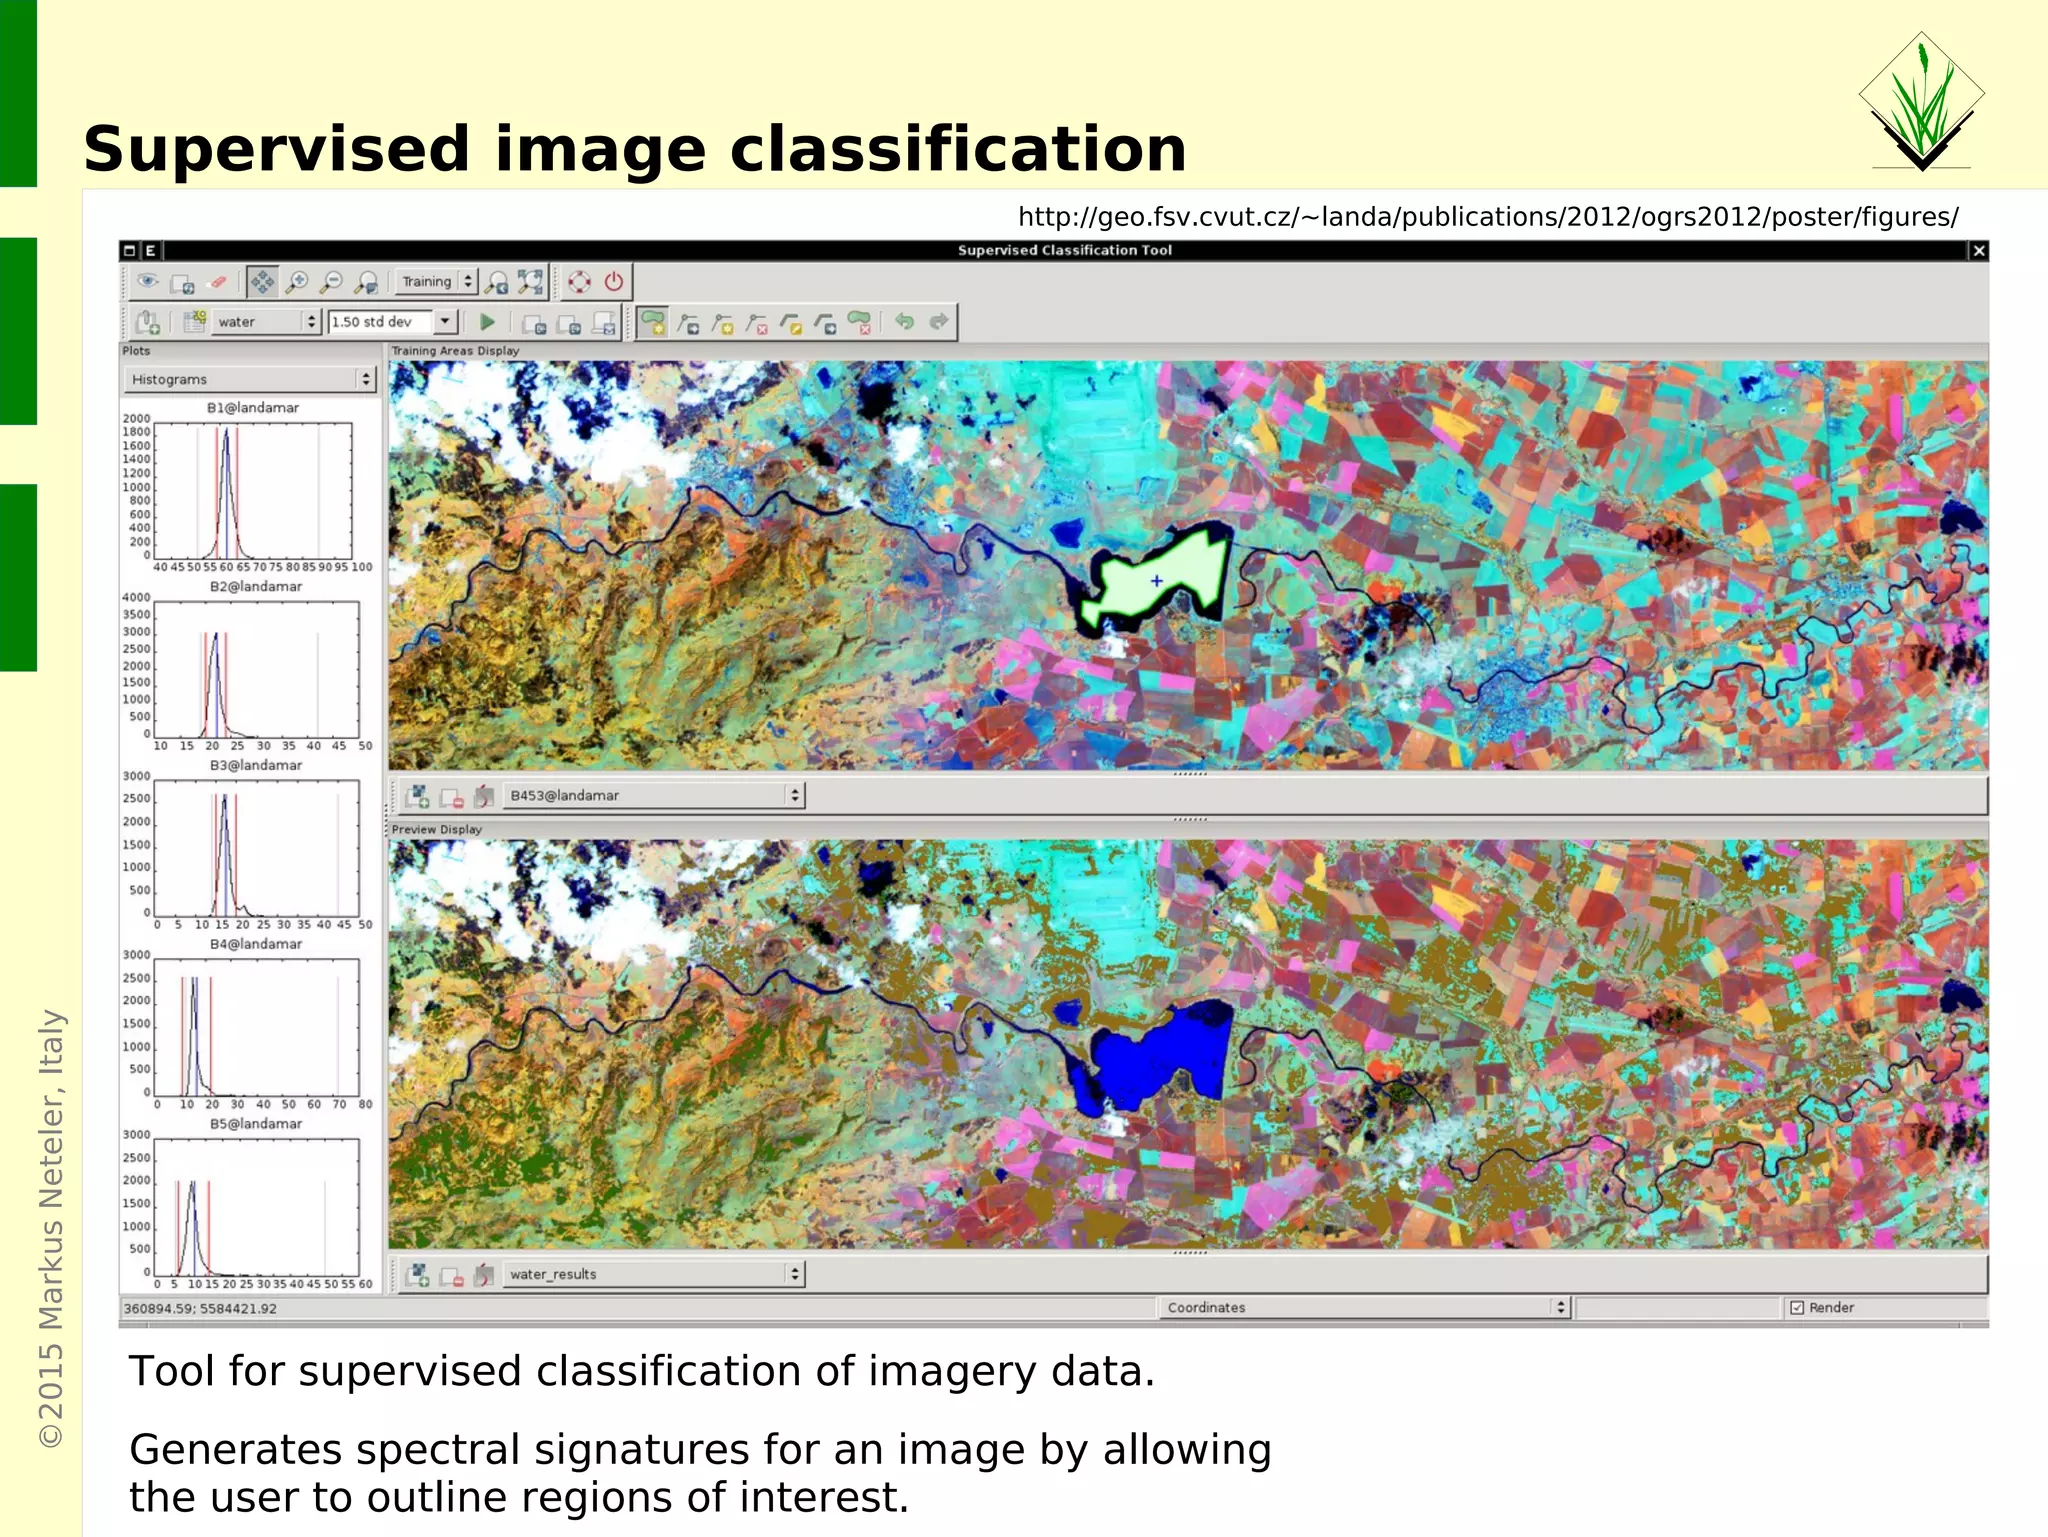Click the red Quit power icon

(x=614, y=282)
